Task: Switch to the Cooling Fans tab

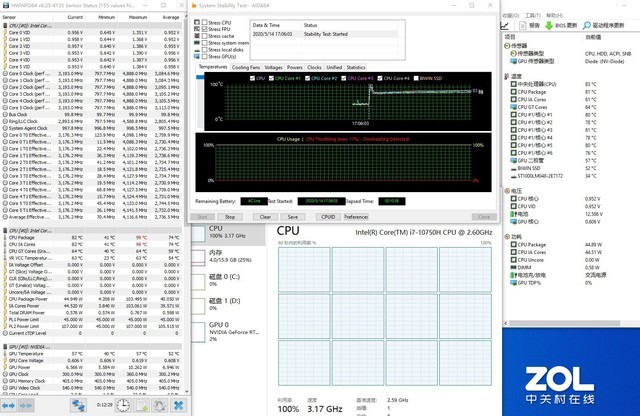Action: (x=244, y=67)
